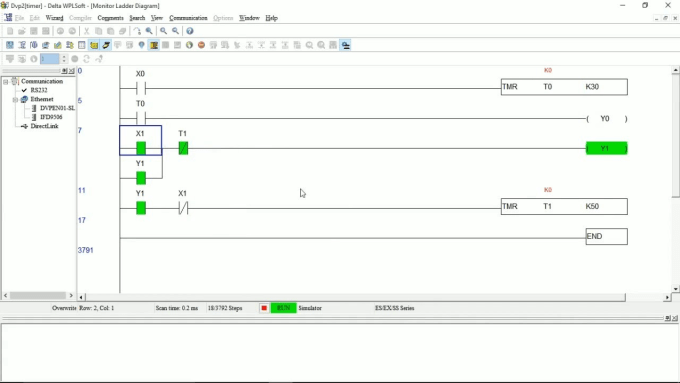Toggle the X0 input contact
The width and height of the screenshot is (680, 383).
[x=141, y=88]
